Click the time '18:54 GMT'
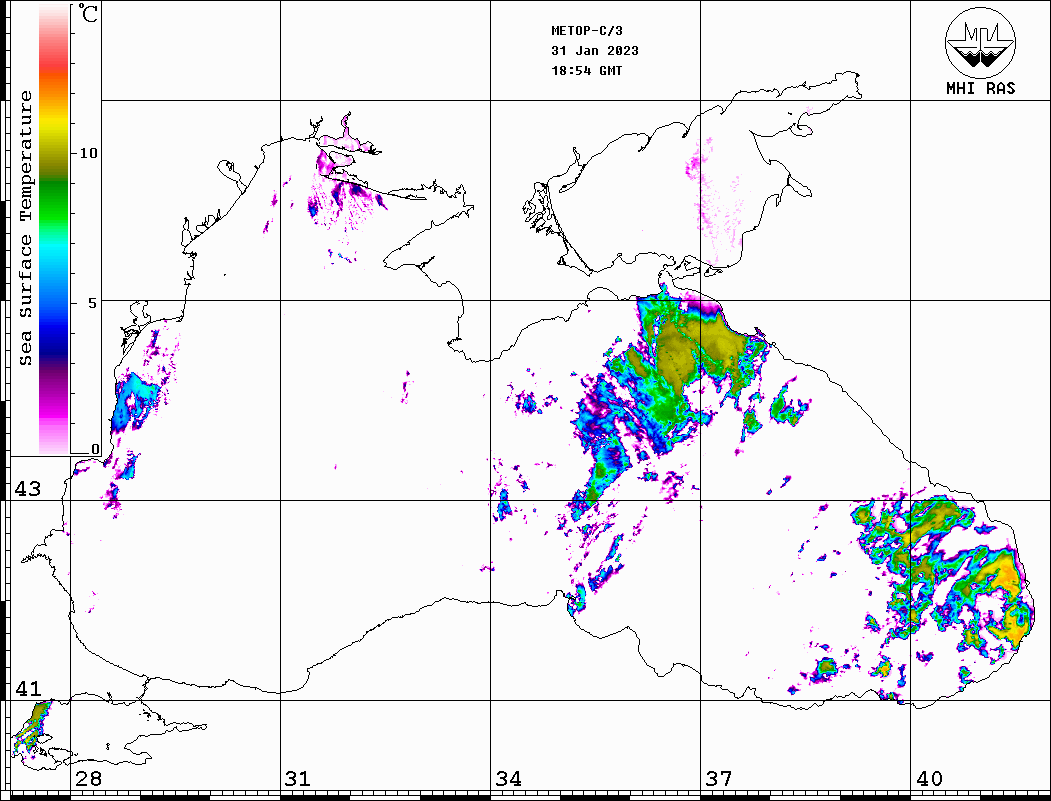Viewport: 1051px width, 801px height. tap(586, 71)
